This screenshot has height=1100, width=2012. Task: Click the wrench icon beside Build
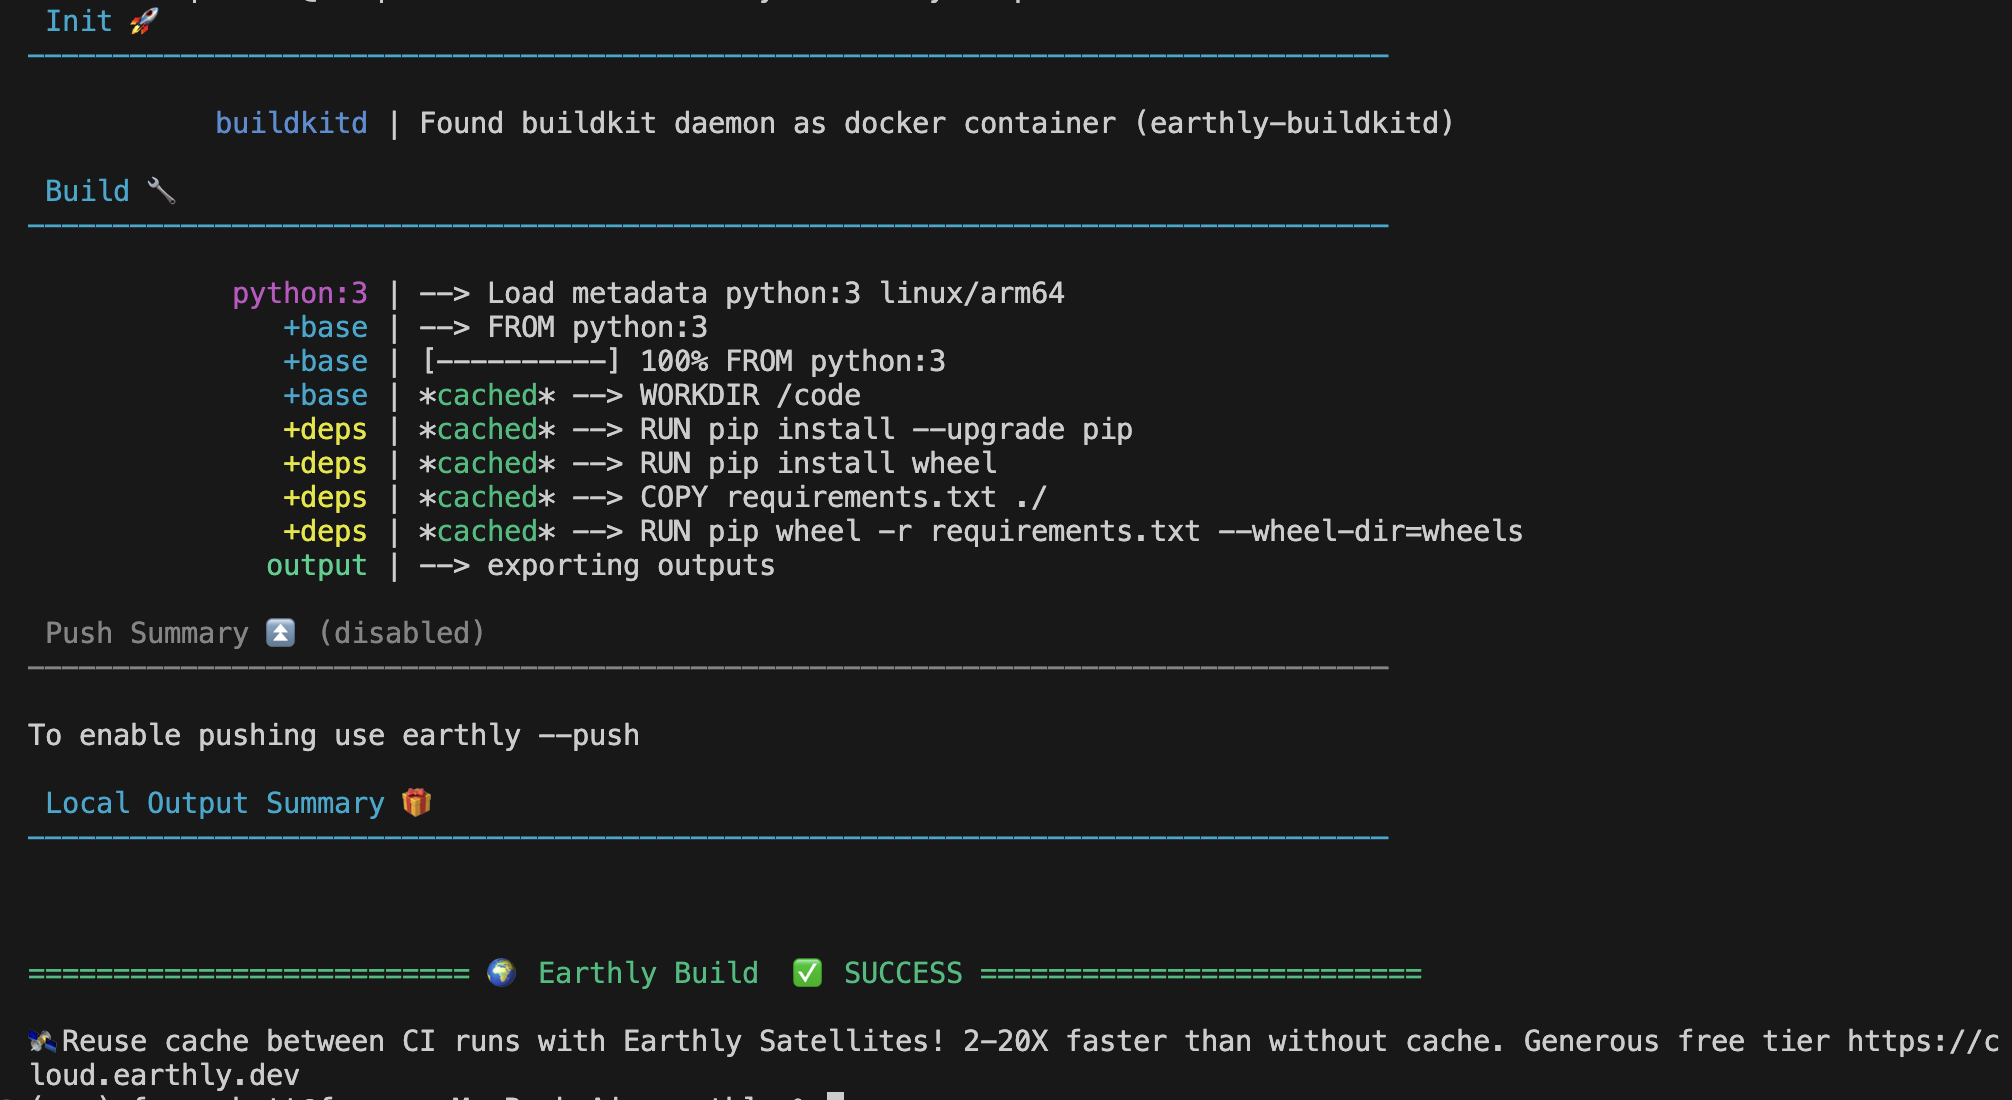161,190
